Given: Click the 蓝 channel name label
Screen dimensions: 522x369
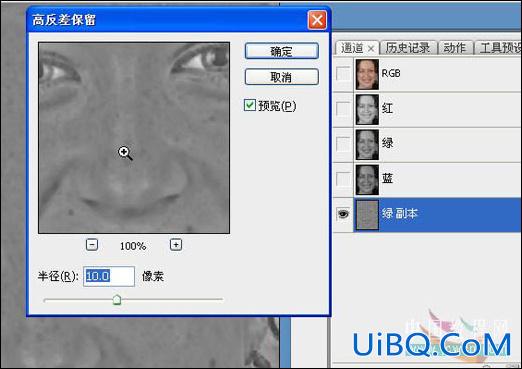Looking at the screenshot, I should point(387,178).
